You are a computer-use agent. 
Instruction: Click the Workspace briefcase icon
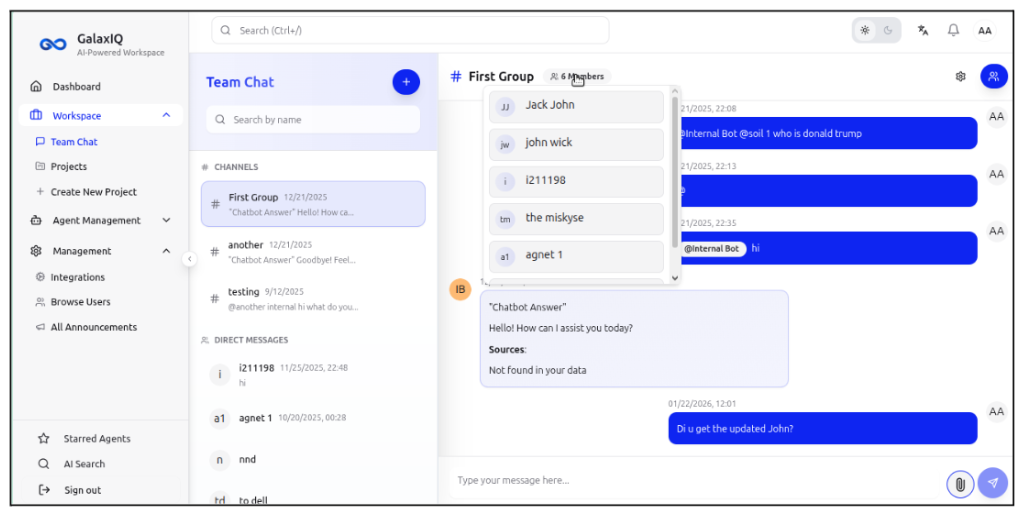(x=36, y=116)
